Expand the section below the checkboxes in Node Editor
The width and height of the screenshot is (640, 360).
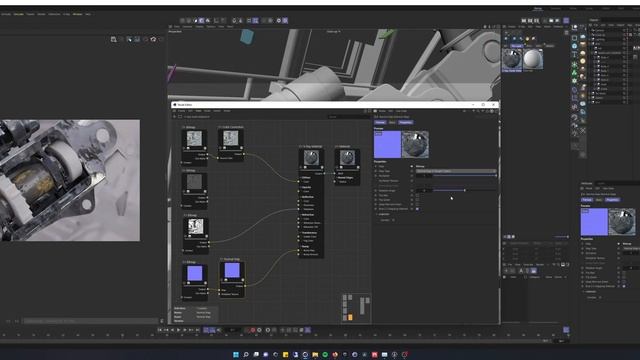point(377,214)
